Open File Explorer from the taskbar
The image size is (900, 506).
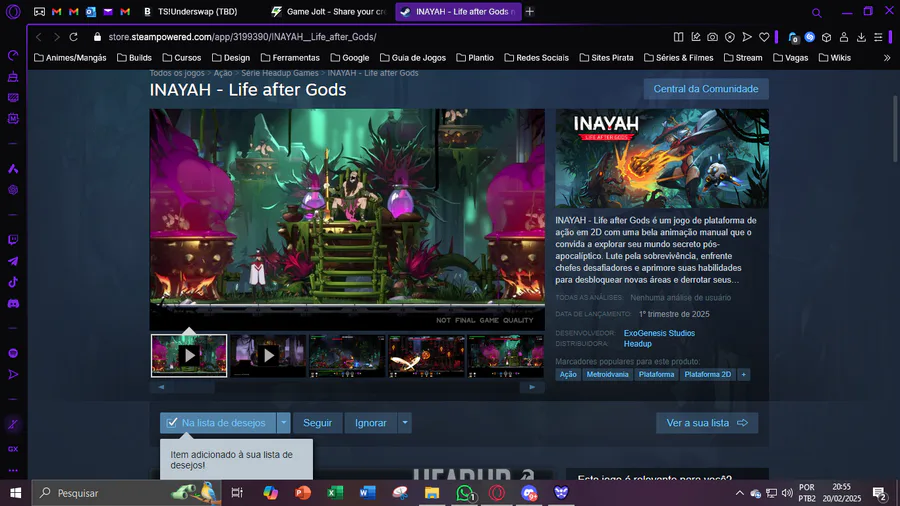(x=432, y=493)
